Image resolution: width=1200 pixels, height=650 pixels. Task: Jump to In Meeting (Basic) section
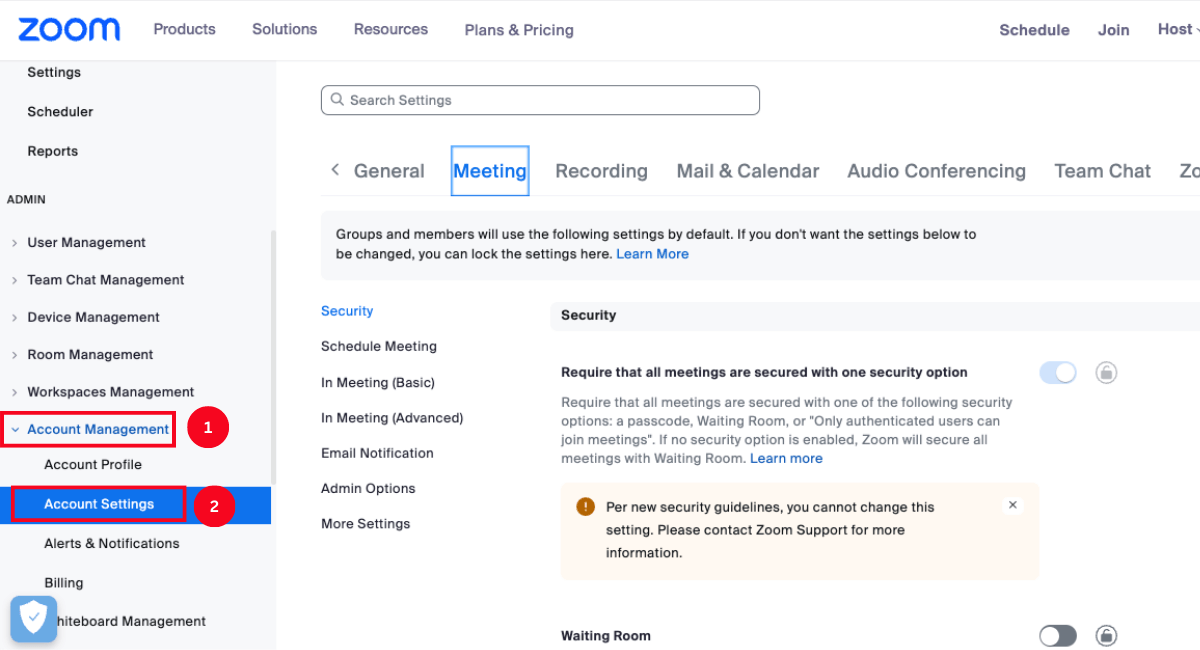378,382
